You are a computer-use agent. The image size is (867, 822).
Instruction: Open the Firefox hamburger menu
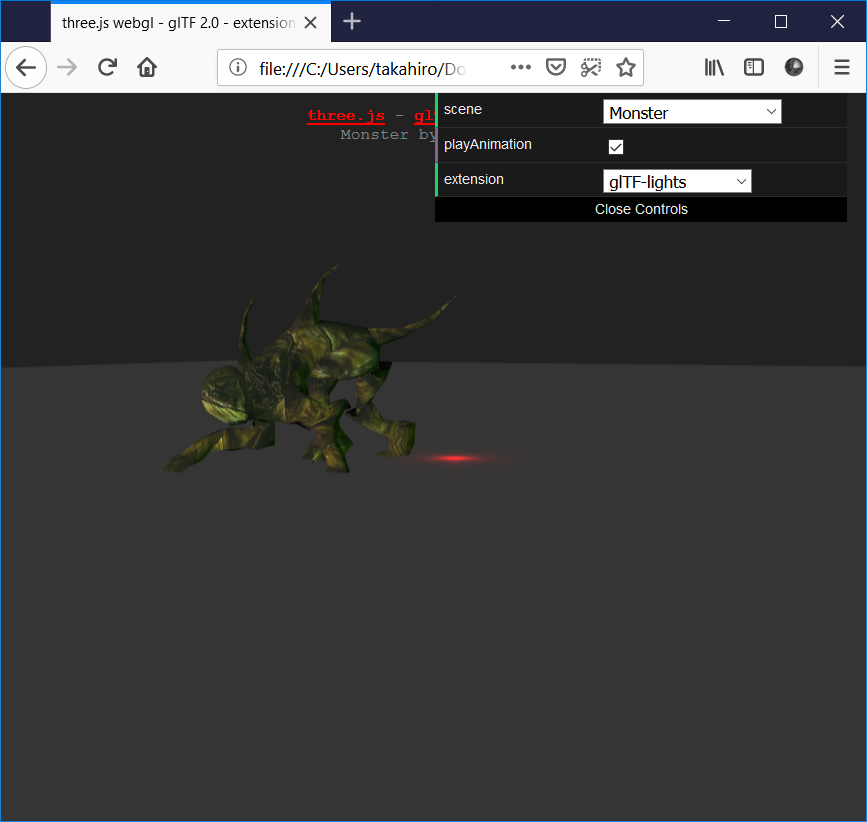pyautogui.click(x=842, y=67)
